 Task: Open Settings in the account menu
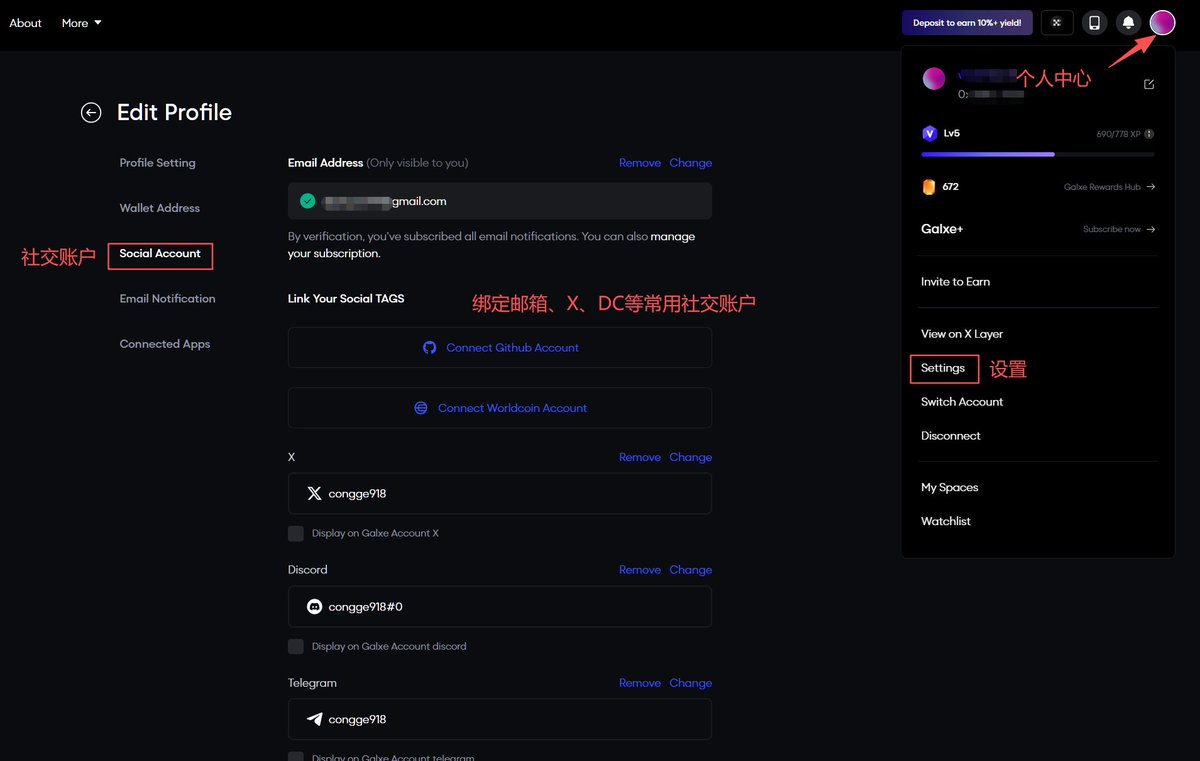click(943, 368)
